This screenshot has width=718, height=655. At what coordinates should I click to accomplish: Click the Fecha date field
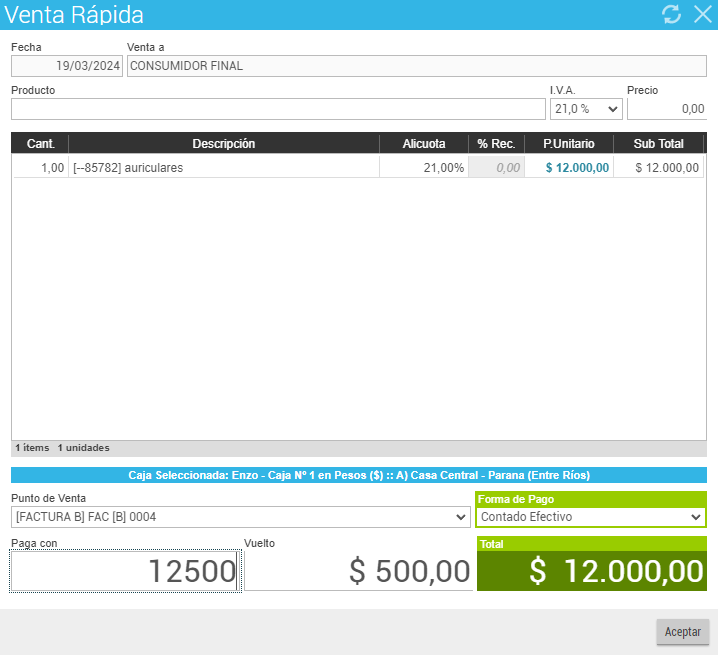pyautogui.click(x=67, y=66)
